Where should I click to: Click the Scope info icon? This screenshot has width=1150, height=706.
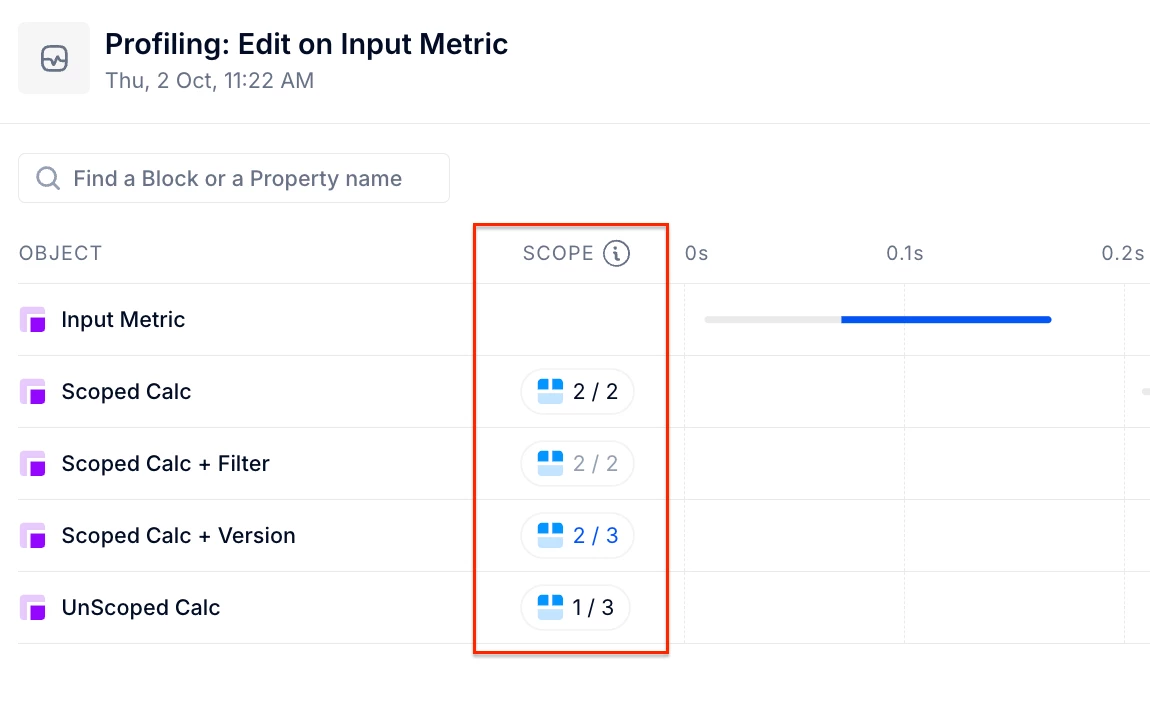(x=617, y=254)
